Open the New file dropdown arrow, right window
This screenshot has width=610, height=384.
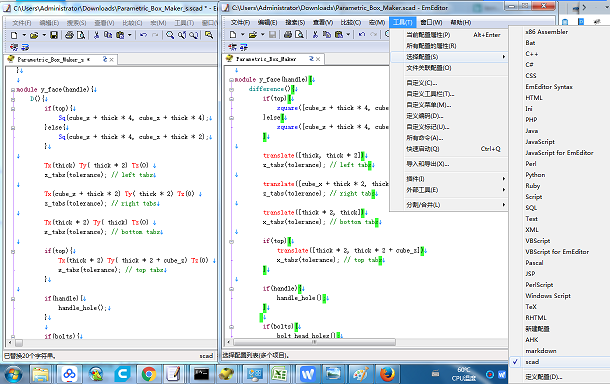[x=242, y=35]
